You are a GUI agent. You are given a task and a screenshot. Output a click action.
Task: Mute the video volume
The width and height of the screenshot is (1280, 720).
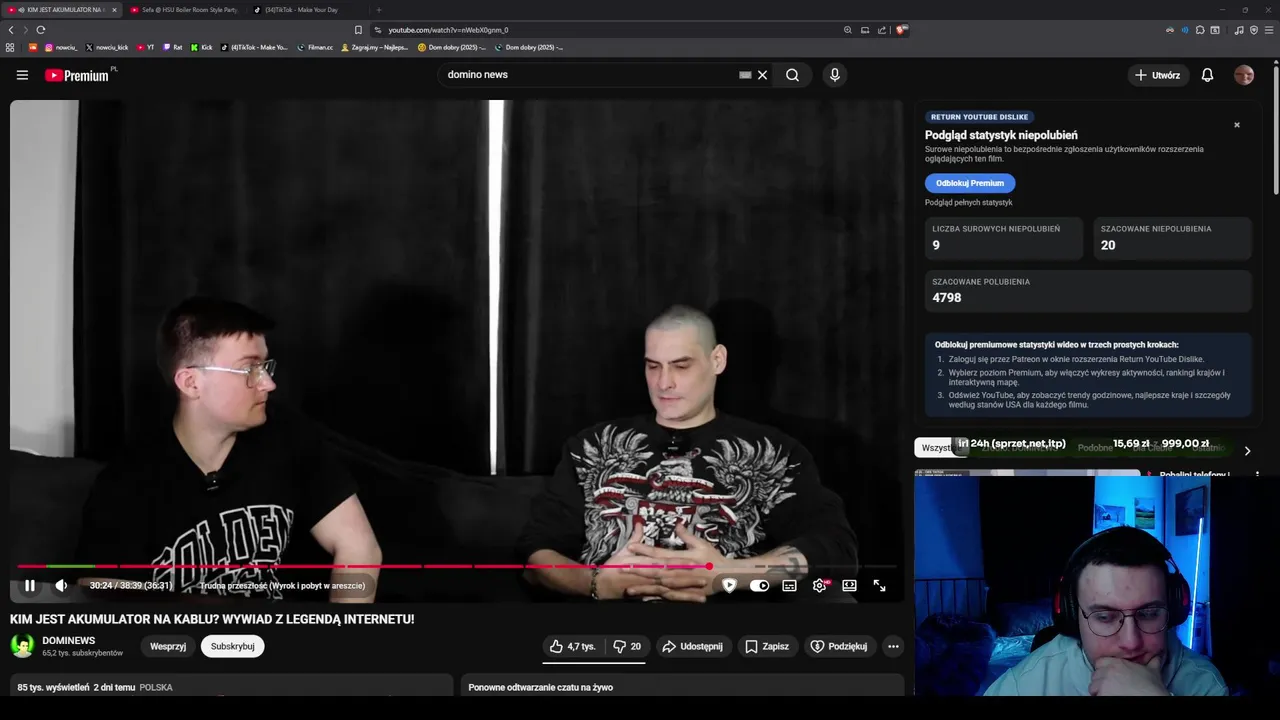(61, 586)
